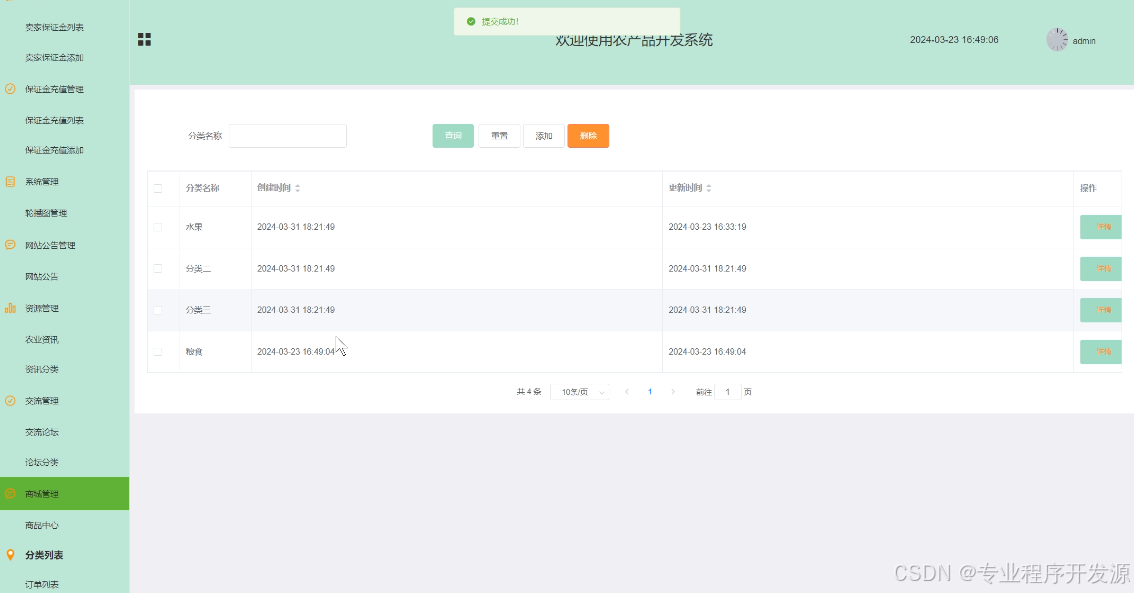Image resolution: width=1134 pixels, height=593 pixels.
Task: Click the 共 4 条 total count
Action: tap(529, 392)
